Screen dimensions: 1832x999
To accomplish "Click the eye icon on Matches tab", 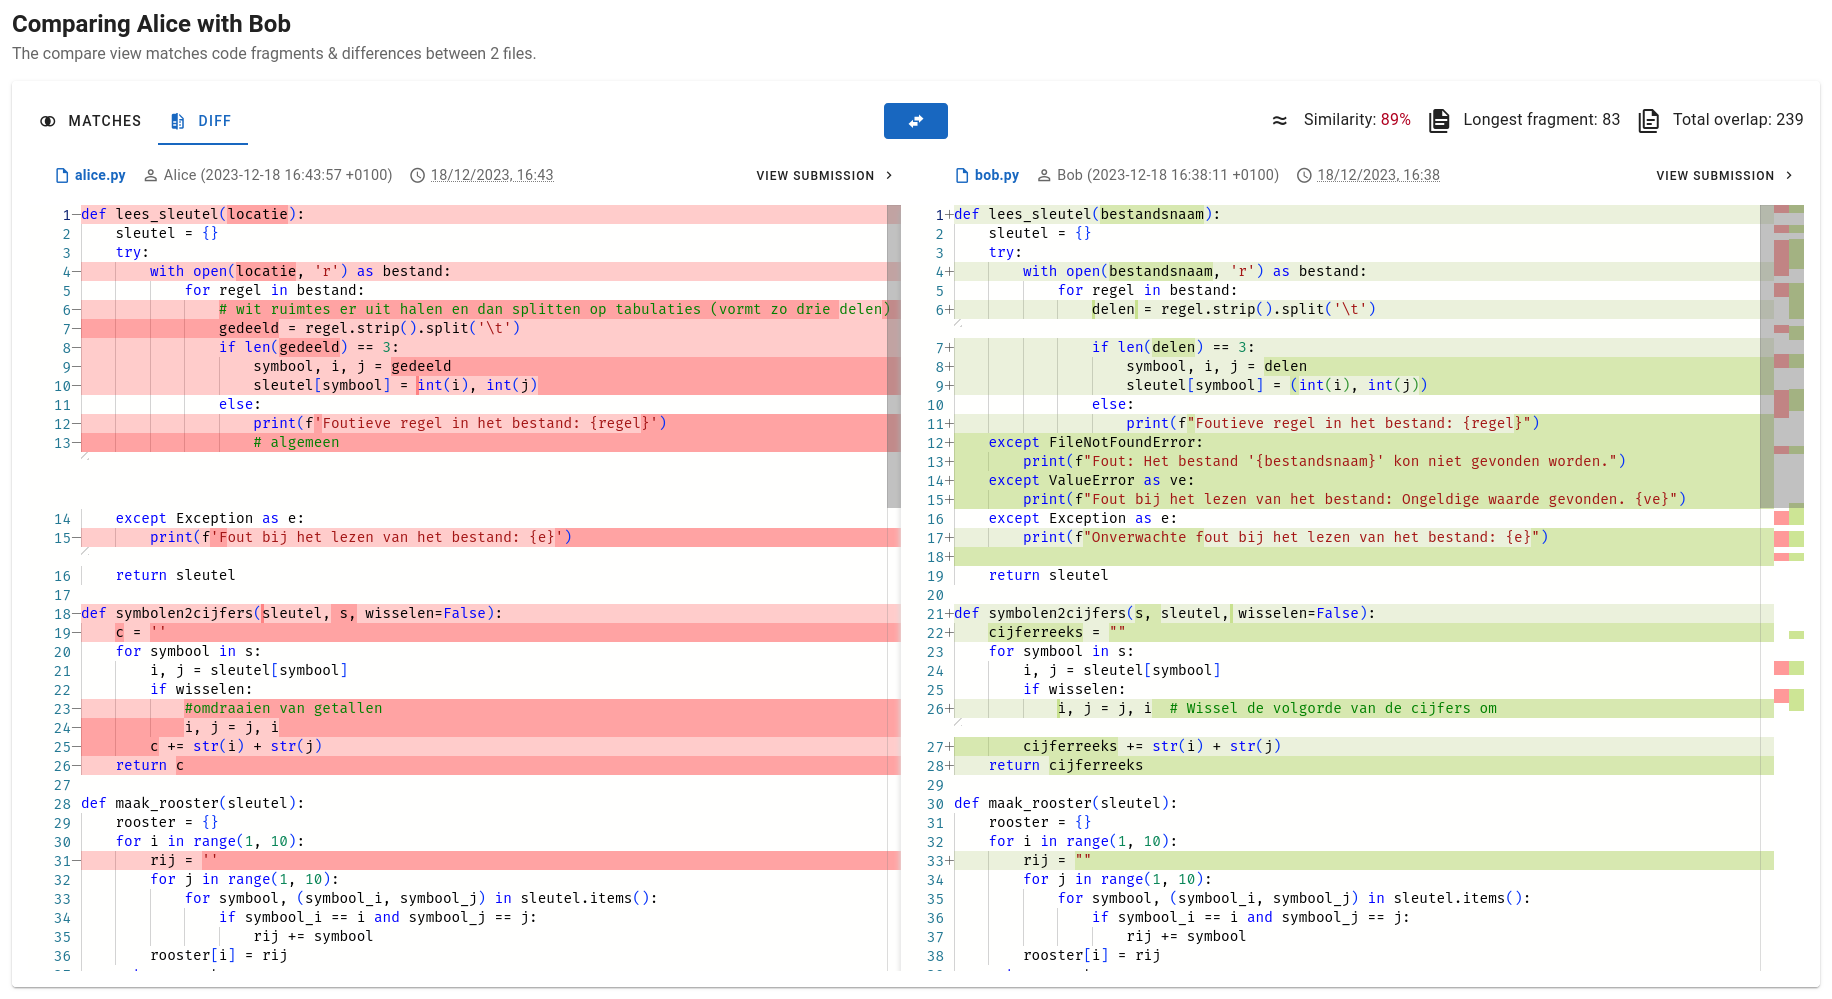I will point(48,121).
